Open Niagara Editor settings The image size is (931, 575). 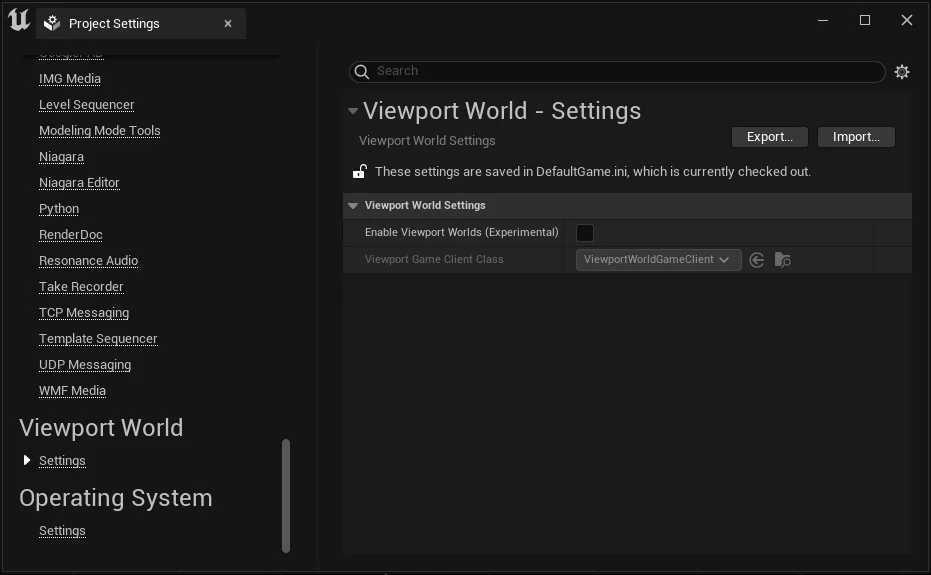coord(80,183)
